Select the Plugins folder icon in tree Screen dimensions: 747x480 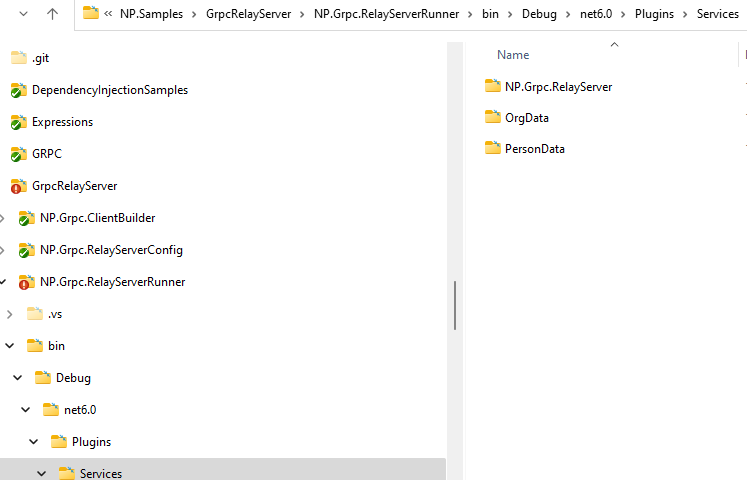point(59,441)
